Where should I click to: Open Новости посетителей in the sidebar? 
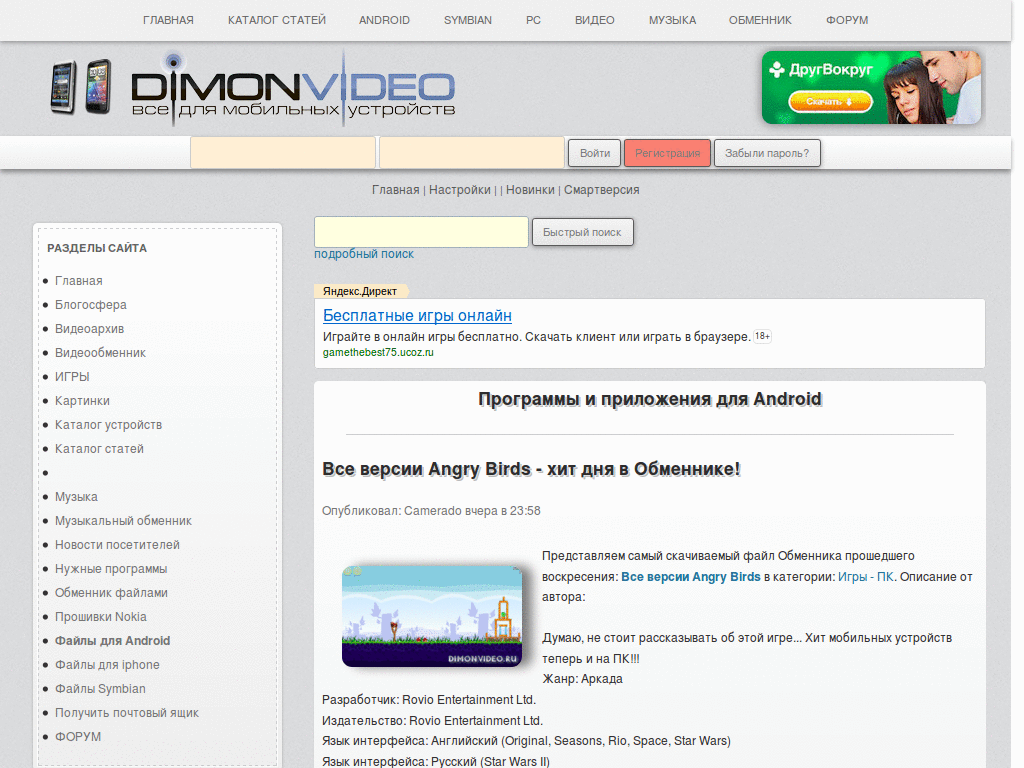tap(117, 545)
